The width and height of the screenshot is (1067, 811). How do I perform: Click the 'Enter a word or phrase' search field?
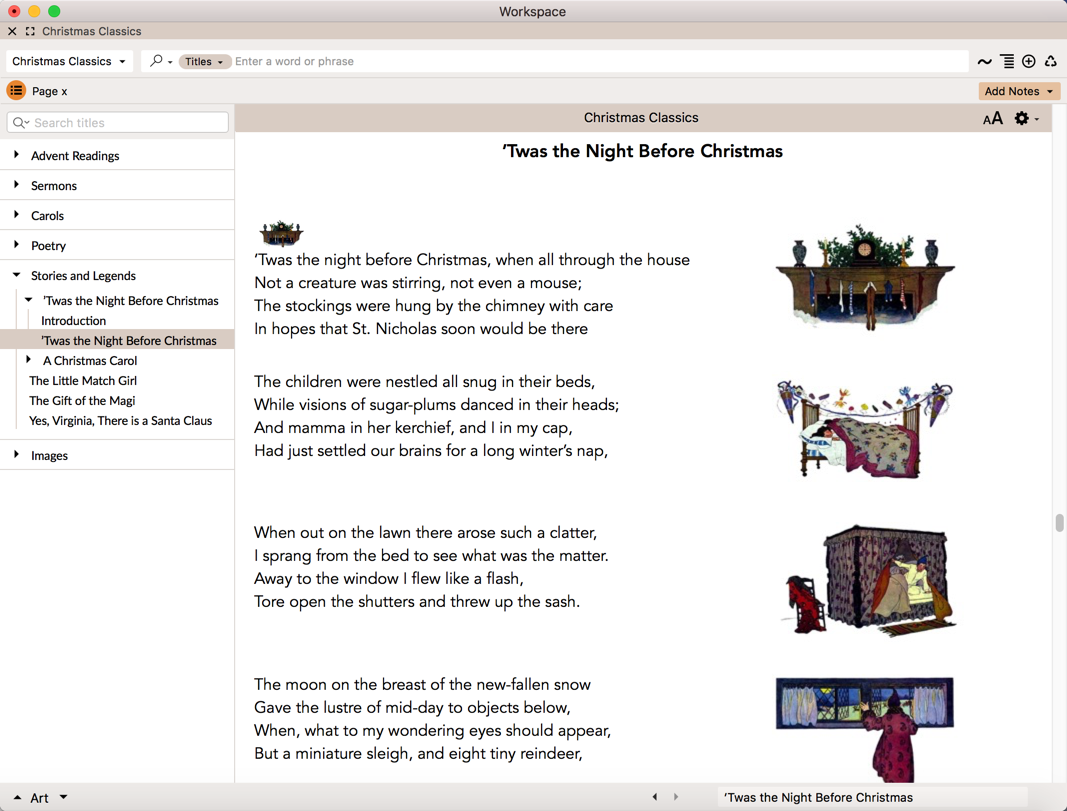(599, 61)
